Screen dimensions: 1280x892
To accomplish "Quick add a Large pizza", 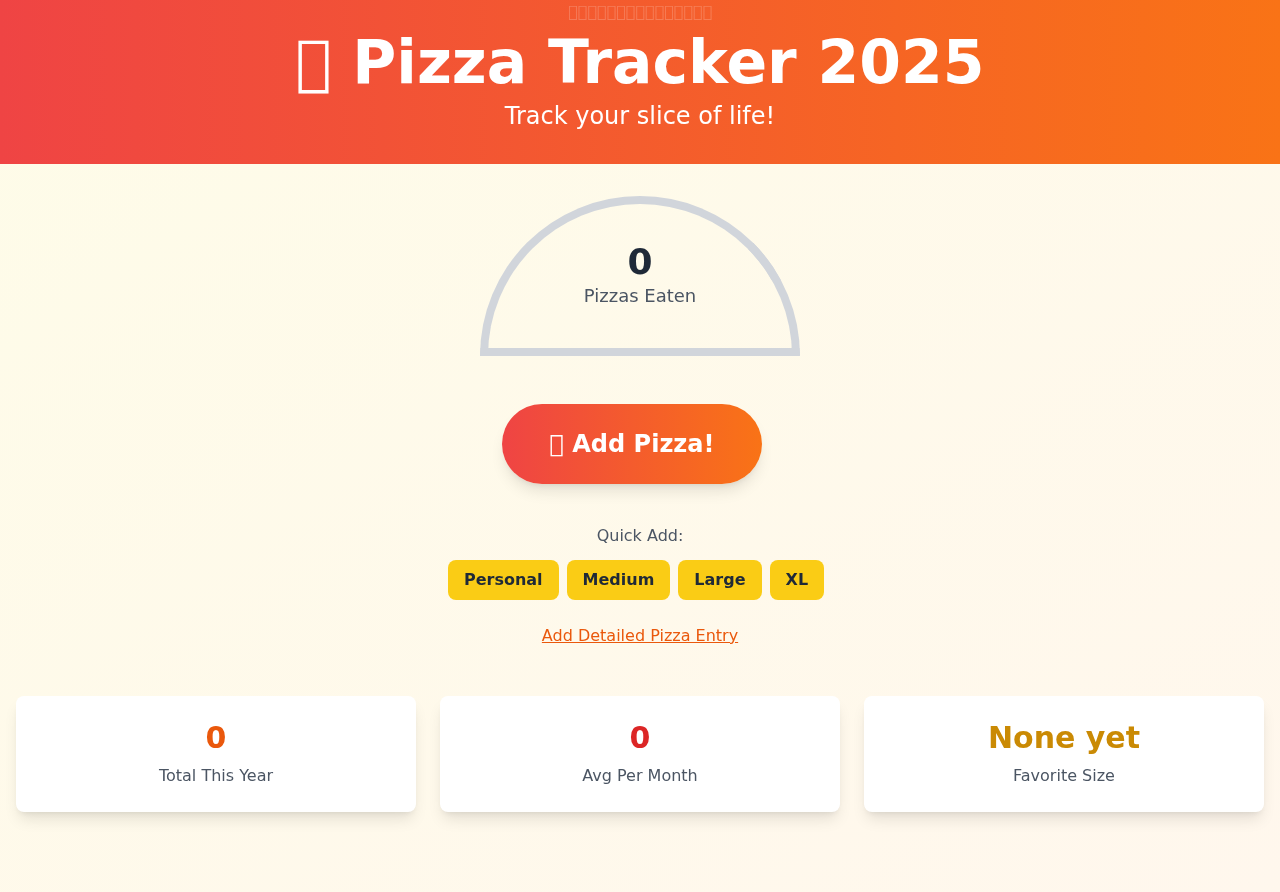I will tap(719, 579).
